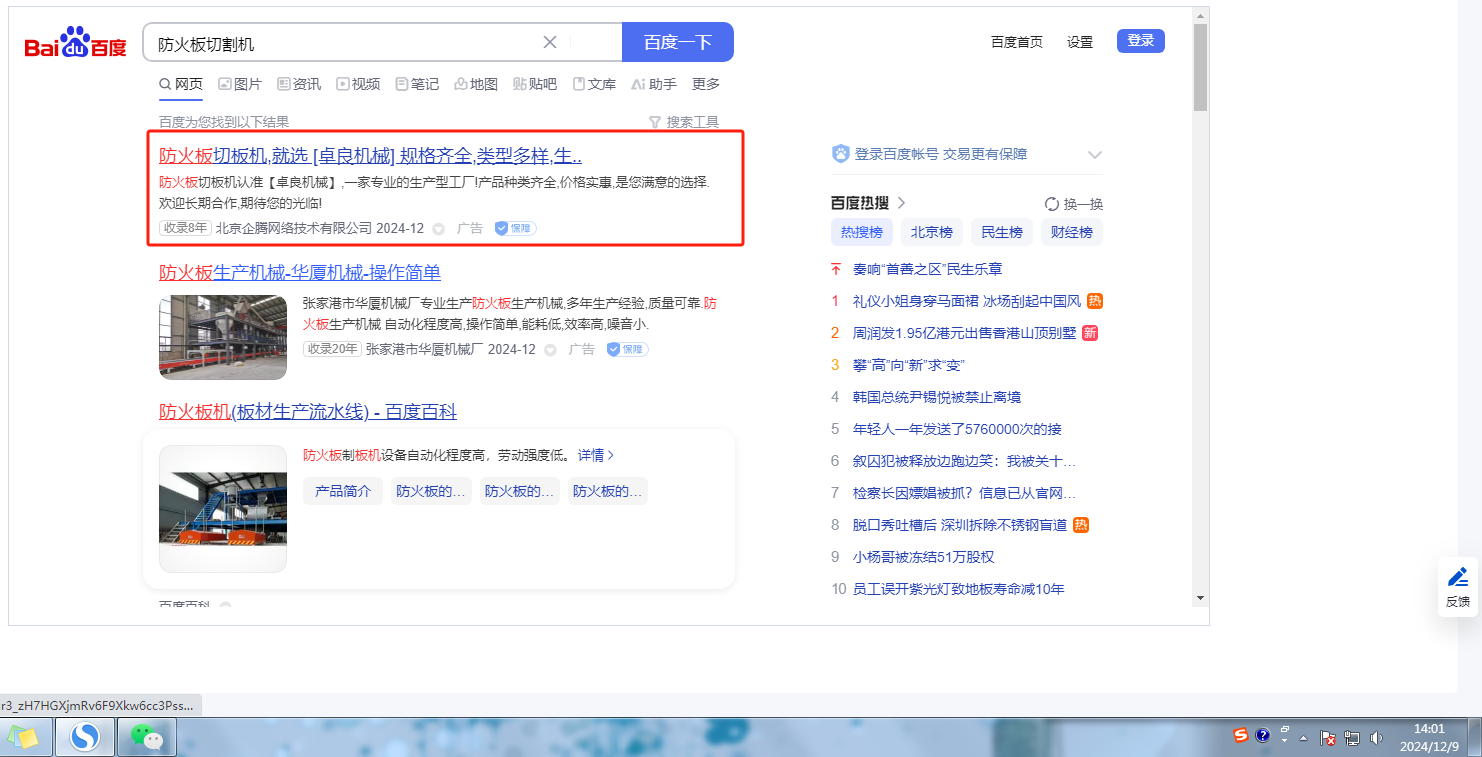Go to the 地图 tab
This screenshot has width=1482, height=757.
pos(476,84)
